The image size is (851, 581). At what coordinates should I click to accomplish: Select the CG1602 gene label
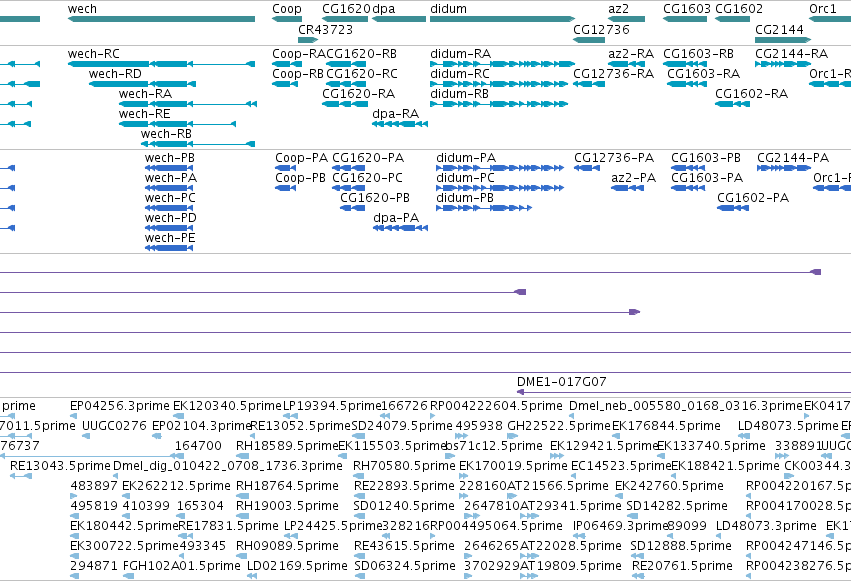tap(739, 9)
